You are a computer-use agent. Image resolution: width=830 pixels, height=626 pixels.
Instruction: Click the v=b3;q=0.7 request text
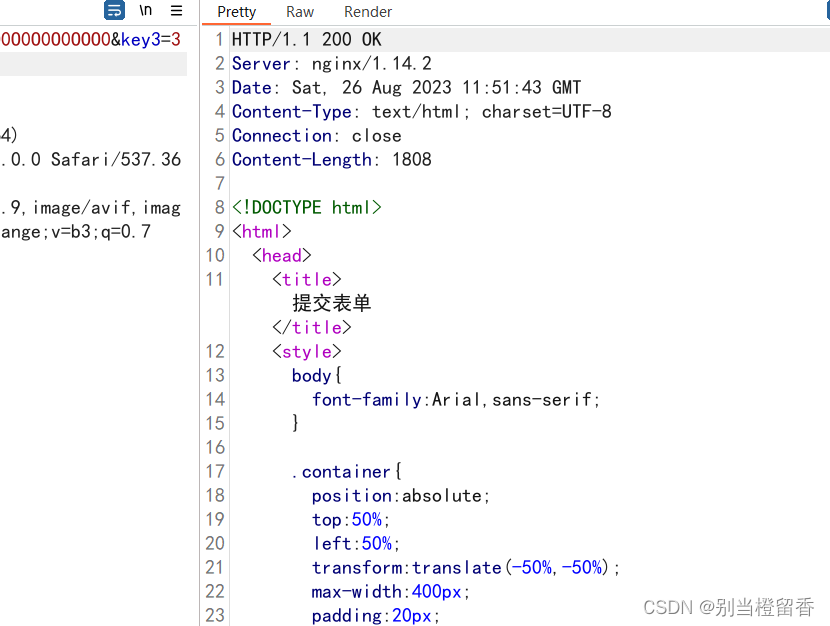click(101, 232)
